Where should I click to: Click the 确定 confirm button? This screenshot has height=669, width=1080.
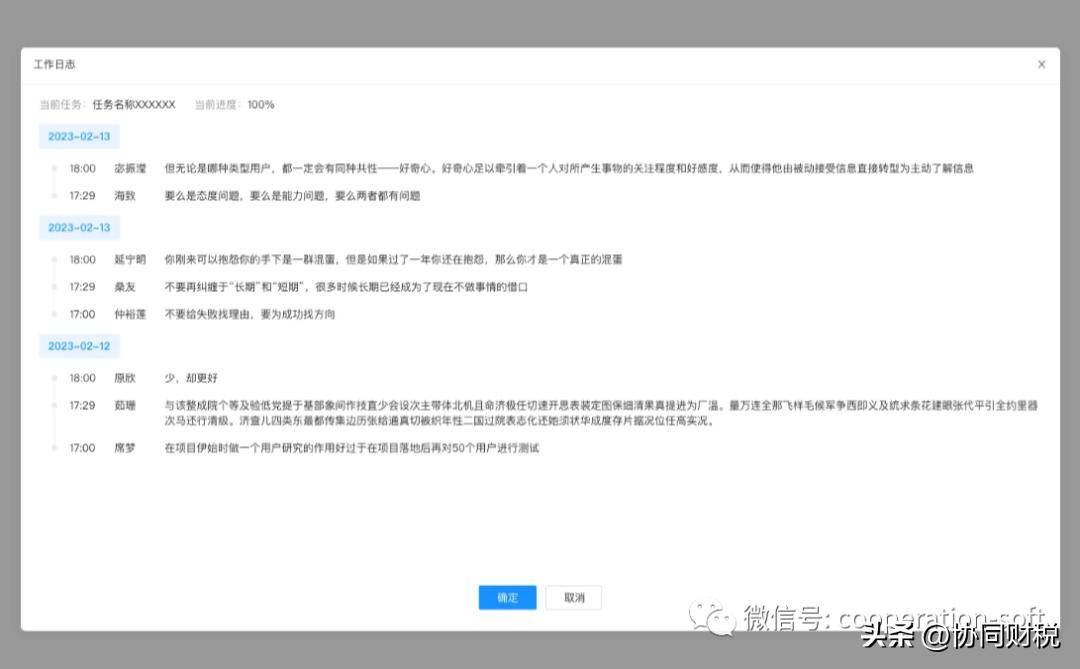pos(507,597)
